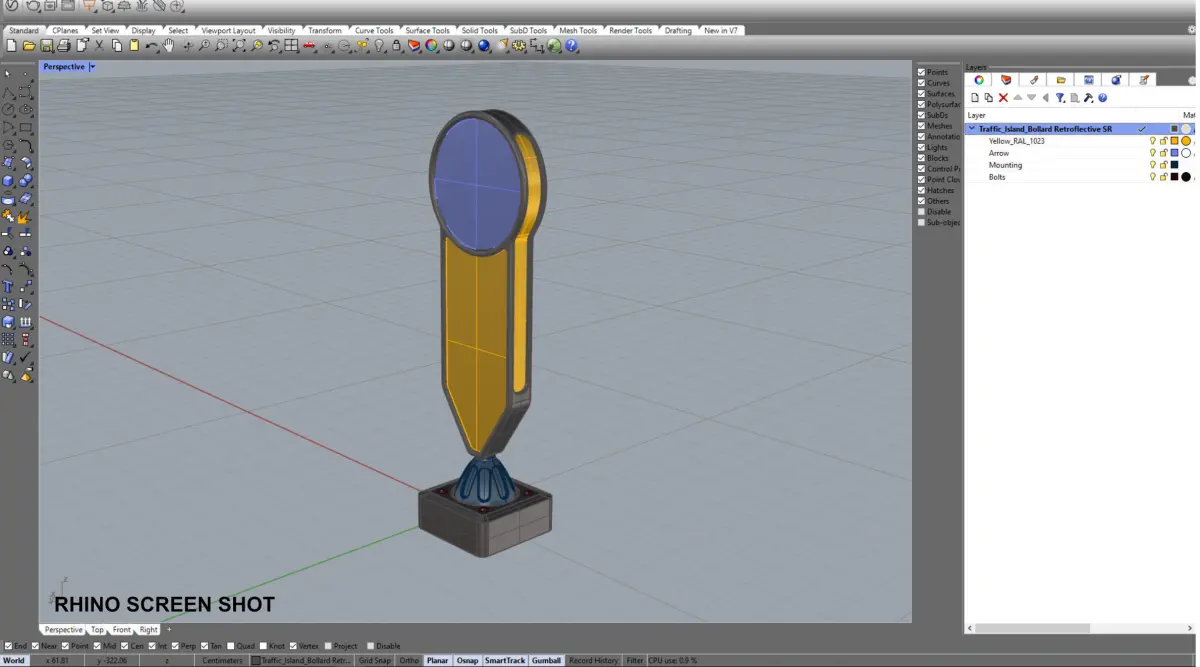This screenshot has width=1200, height=667.
Task: Click the four-viewport layout icon
Action: click(x=291, y=46)
